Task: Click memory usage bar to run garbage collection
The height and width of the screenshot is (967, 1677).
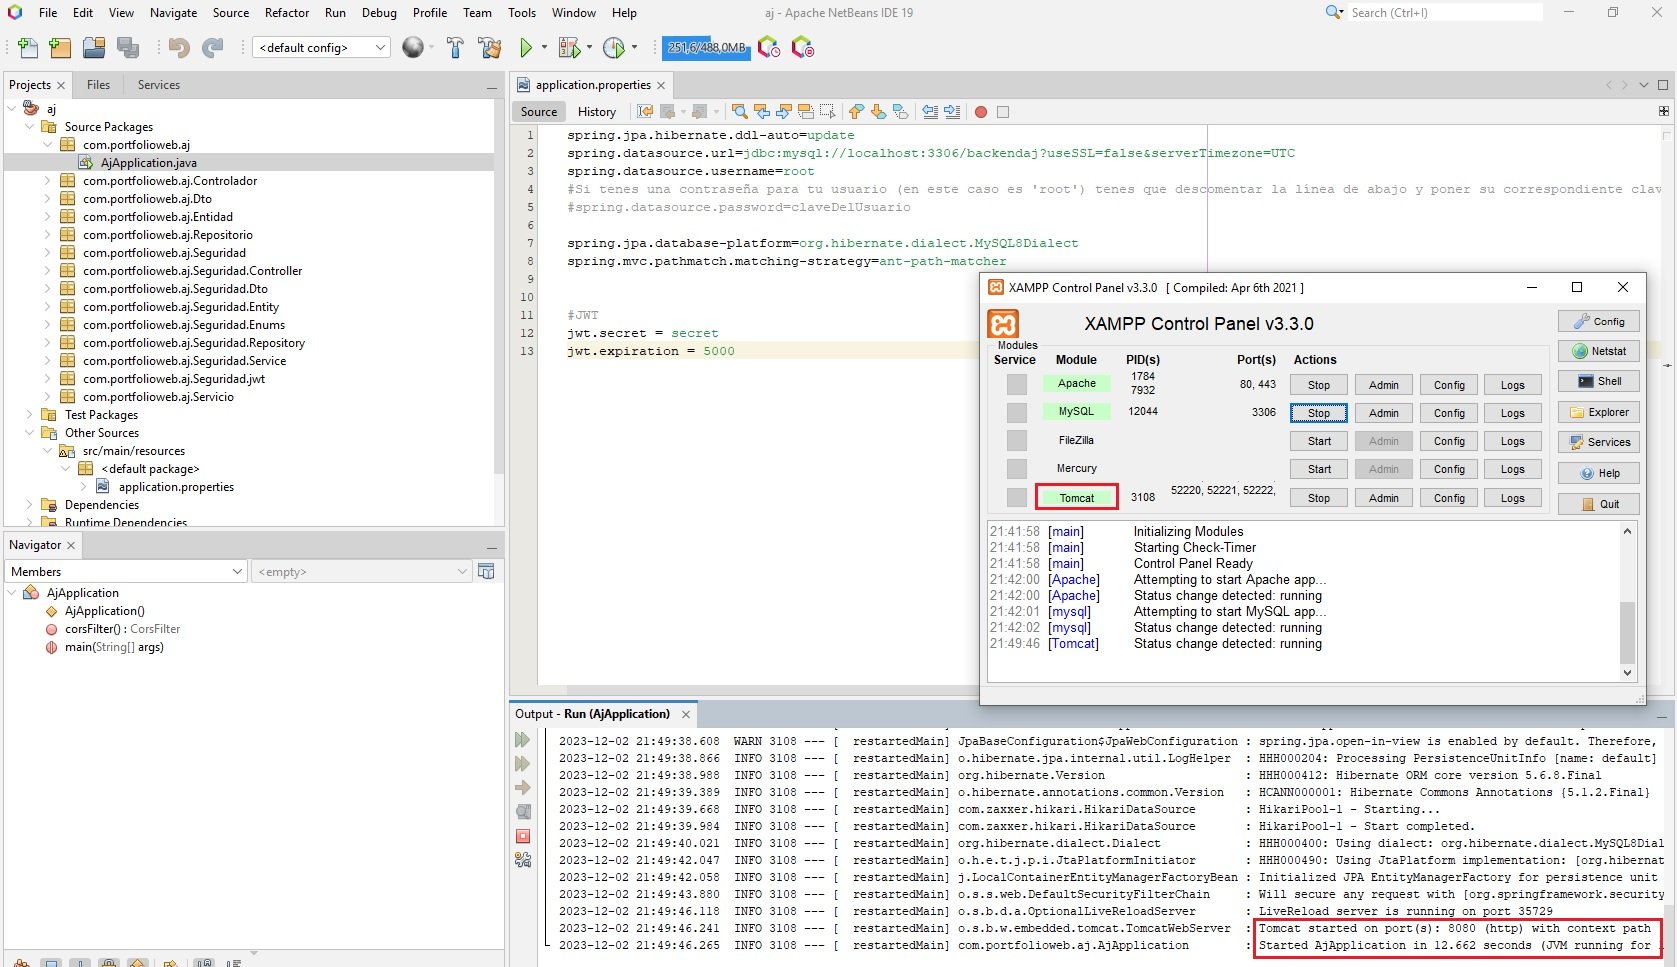Action: click(706, 47)
